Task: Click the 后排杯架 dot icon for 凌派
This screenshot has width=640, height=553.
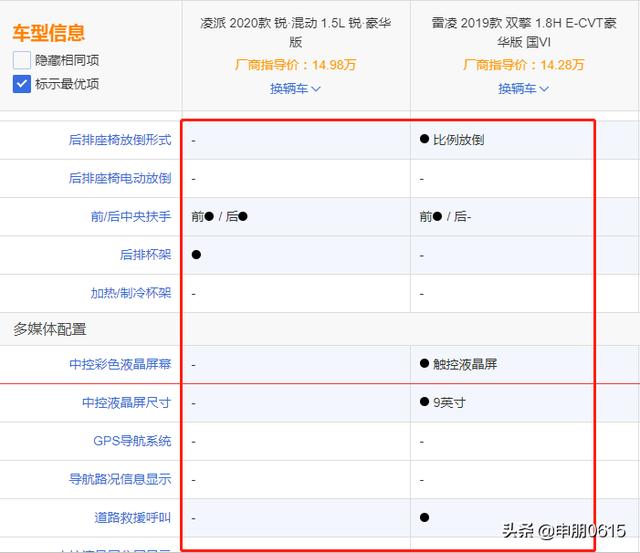Action: click(197, 255)
